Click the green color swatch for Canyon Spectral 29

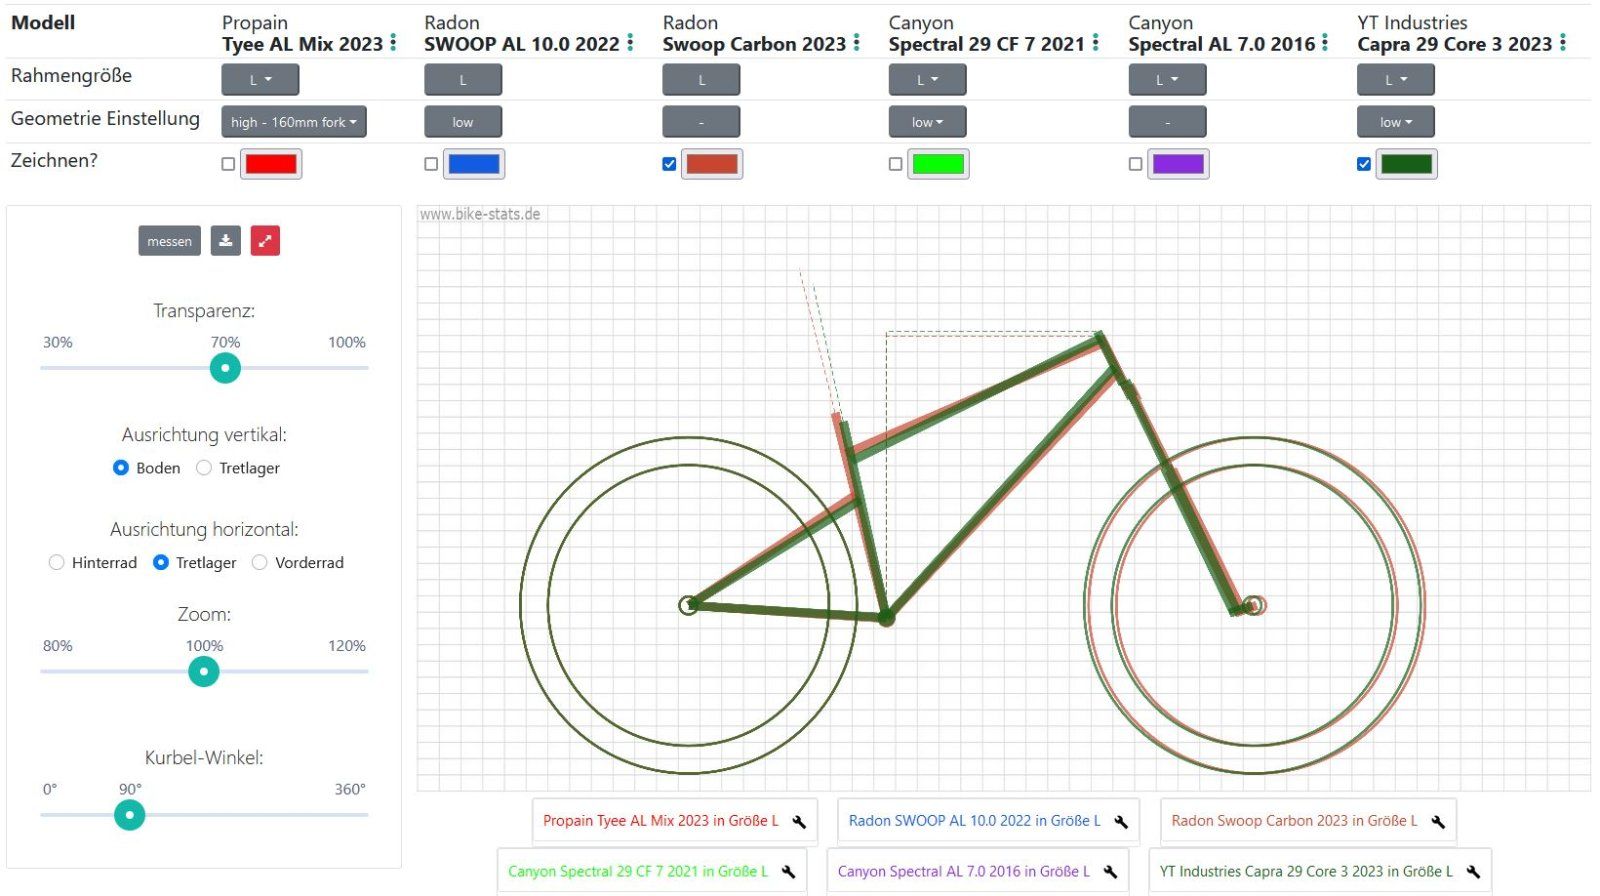938,164
